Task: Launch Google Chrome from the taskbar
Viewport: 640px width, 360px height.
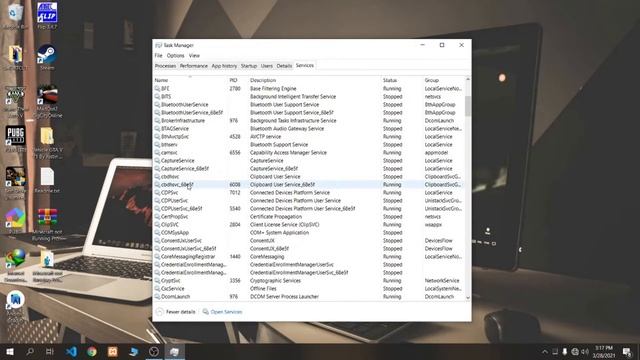Action: coord(92,351)
